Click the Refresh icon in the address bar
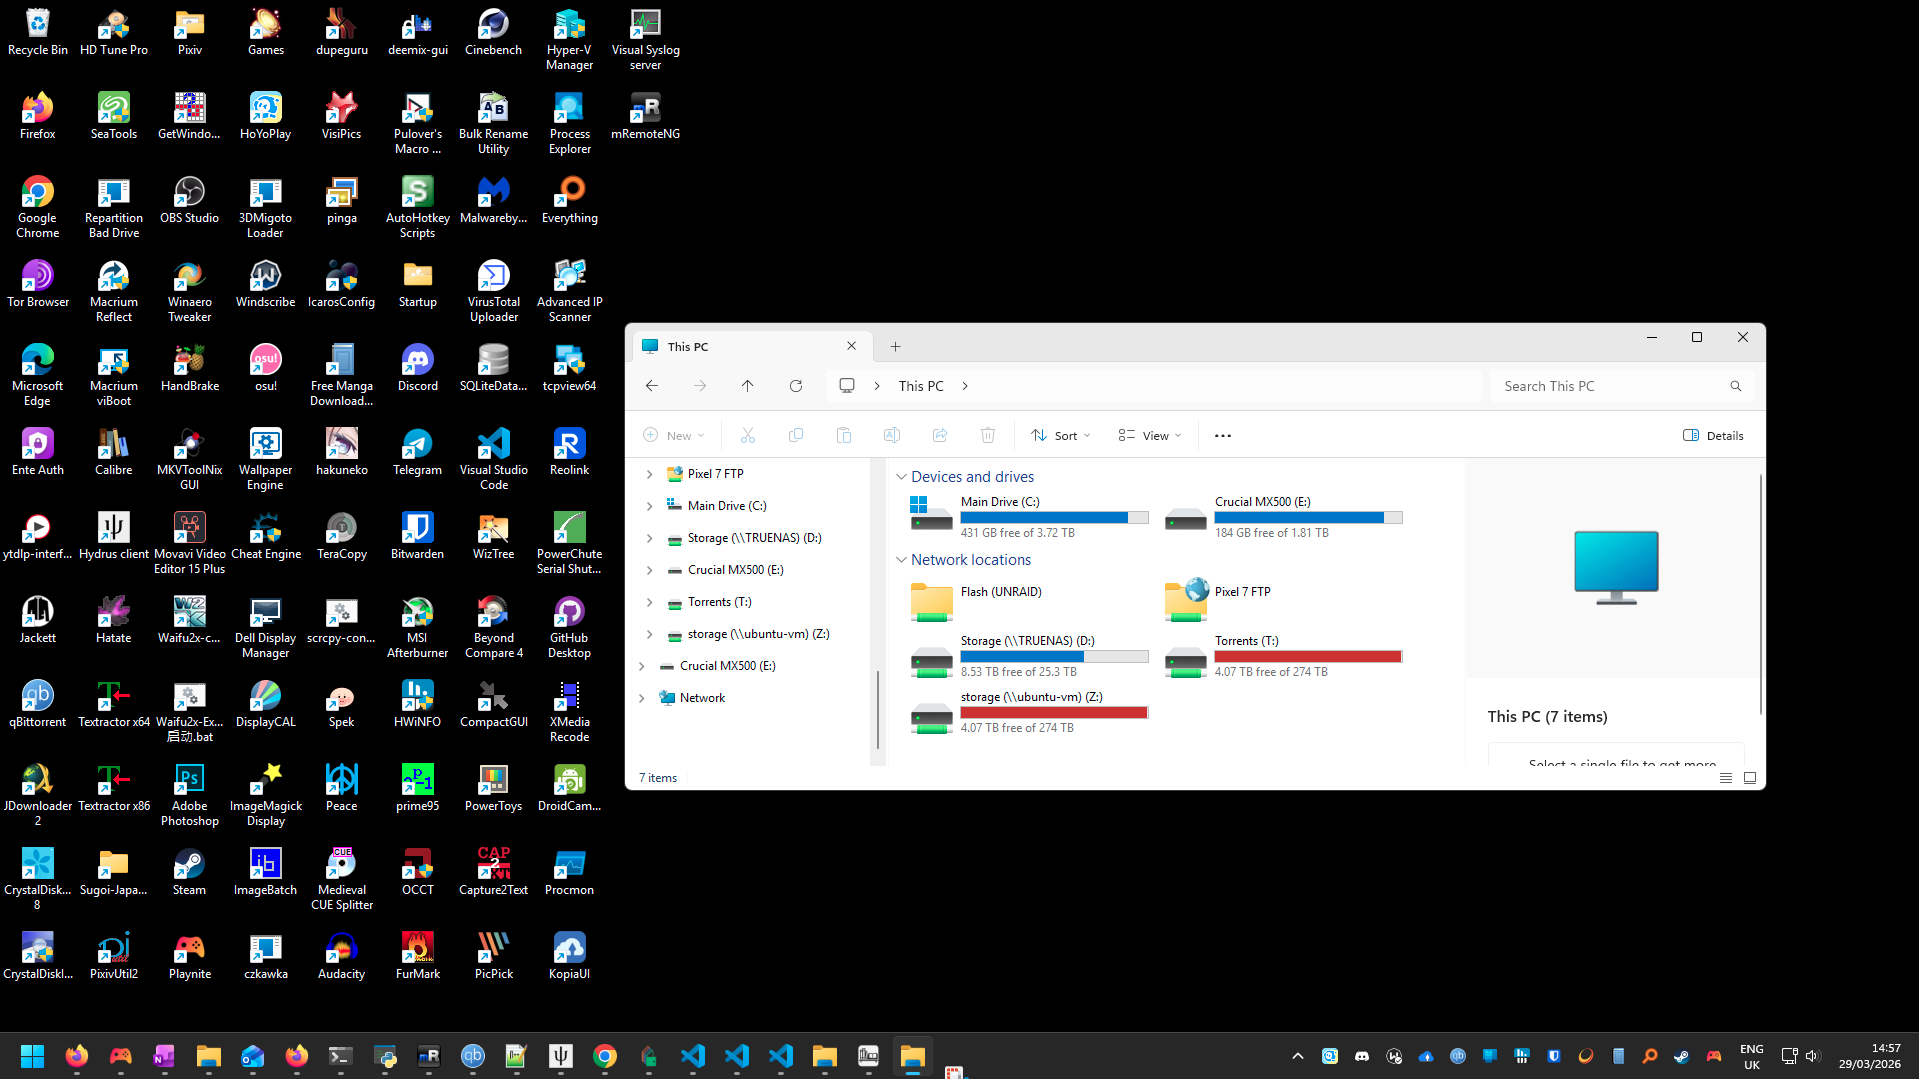The height and width of the screenshot is (1079, 1919). point(796,386)
